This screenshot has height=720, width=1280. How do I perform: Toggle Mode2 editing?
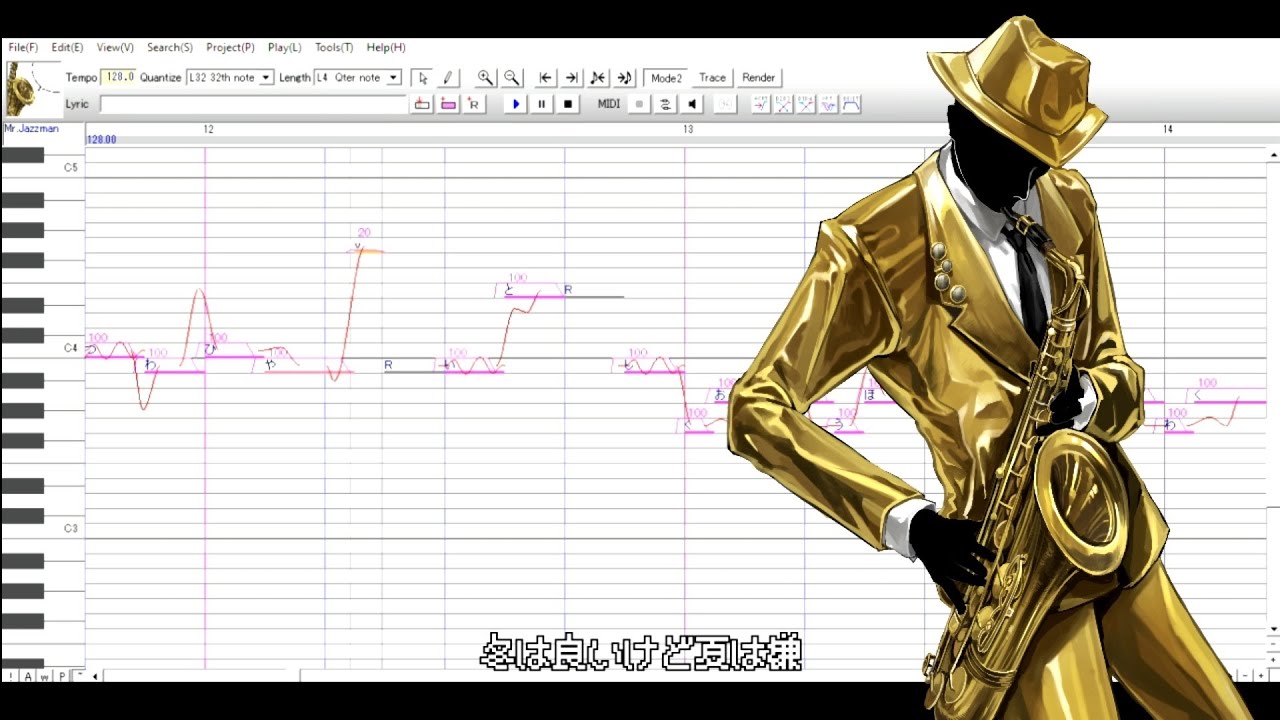(666, 78)
